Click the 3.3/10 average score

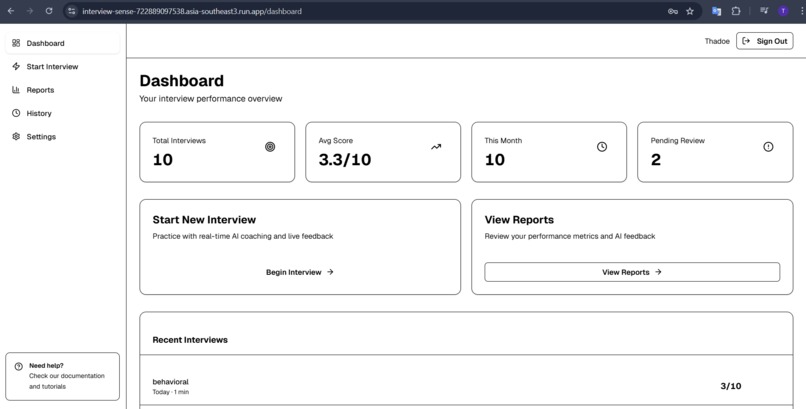[x=344, y=160]
